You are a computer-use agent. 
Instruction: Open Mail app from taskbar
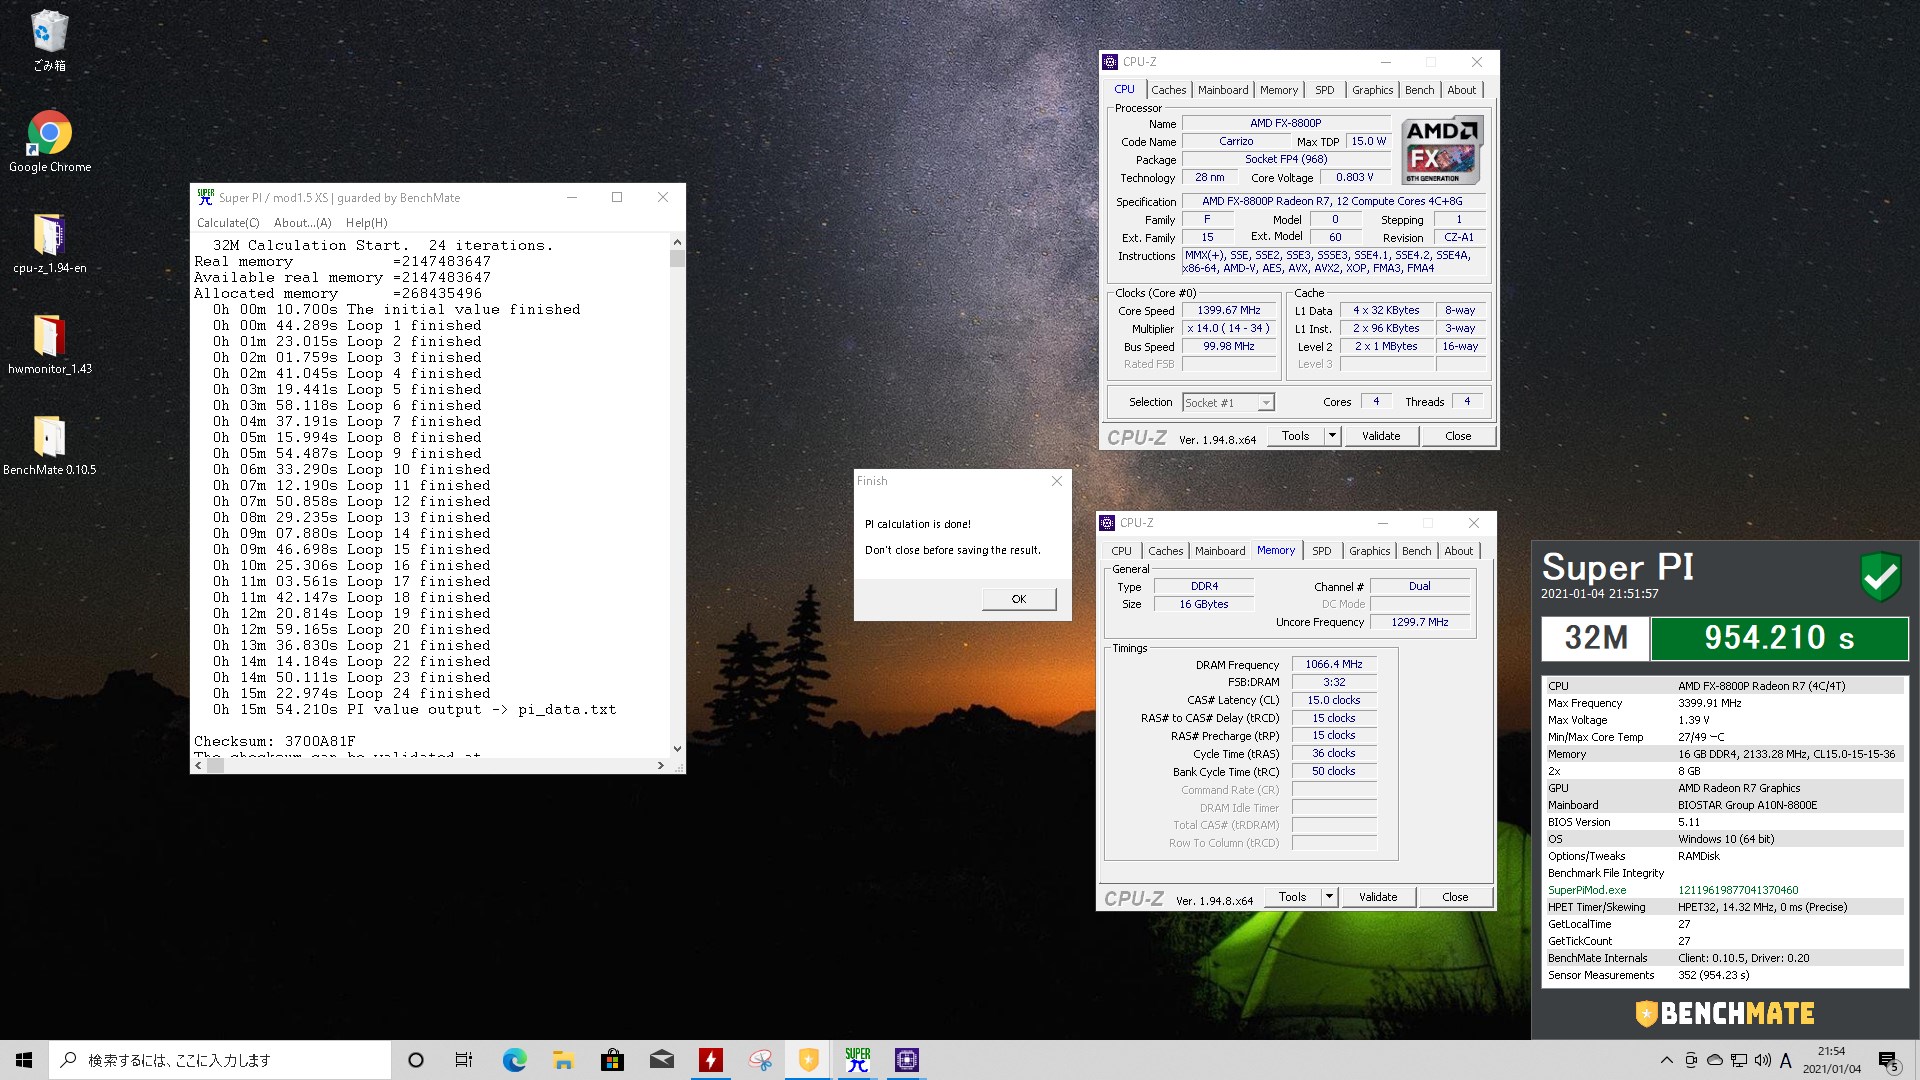coord(661,1060)
